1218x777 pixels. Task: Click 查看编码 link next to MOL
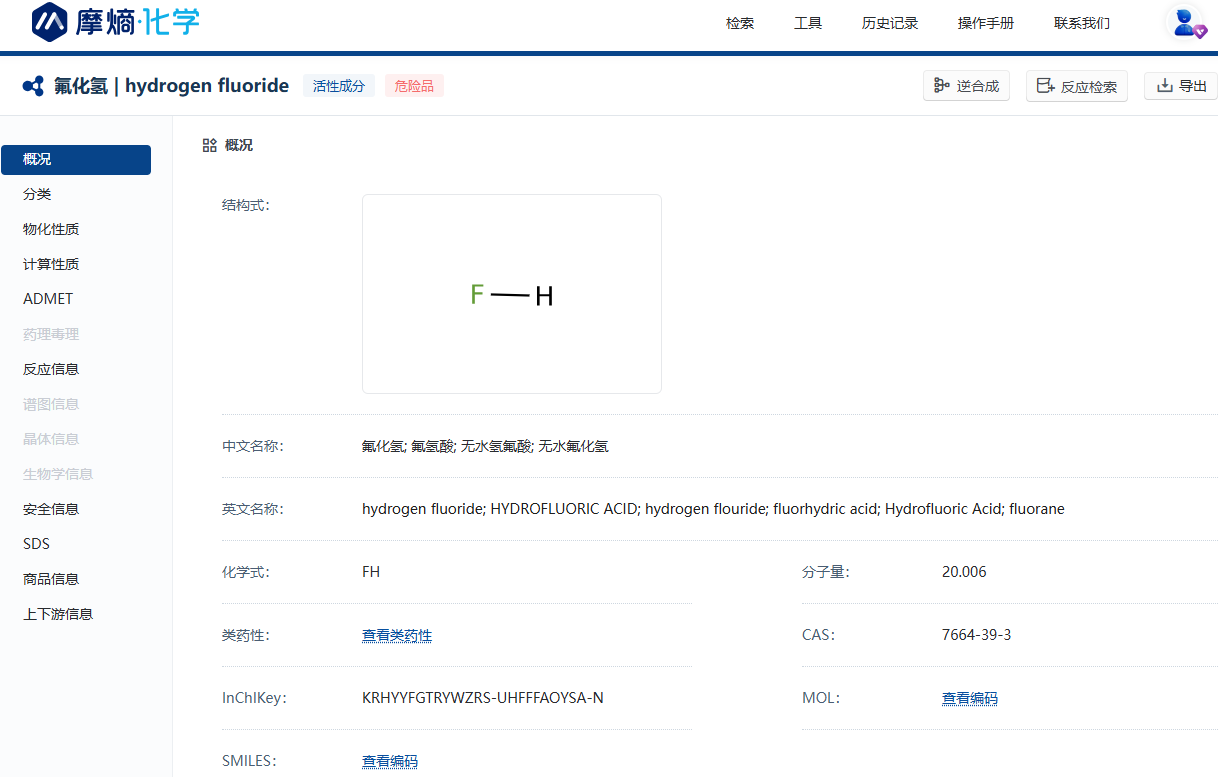tap(969, 698)
